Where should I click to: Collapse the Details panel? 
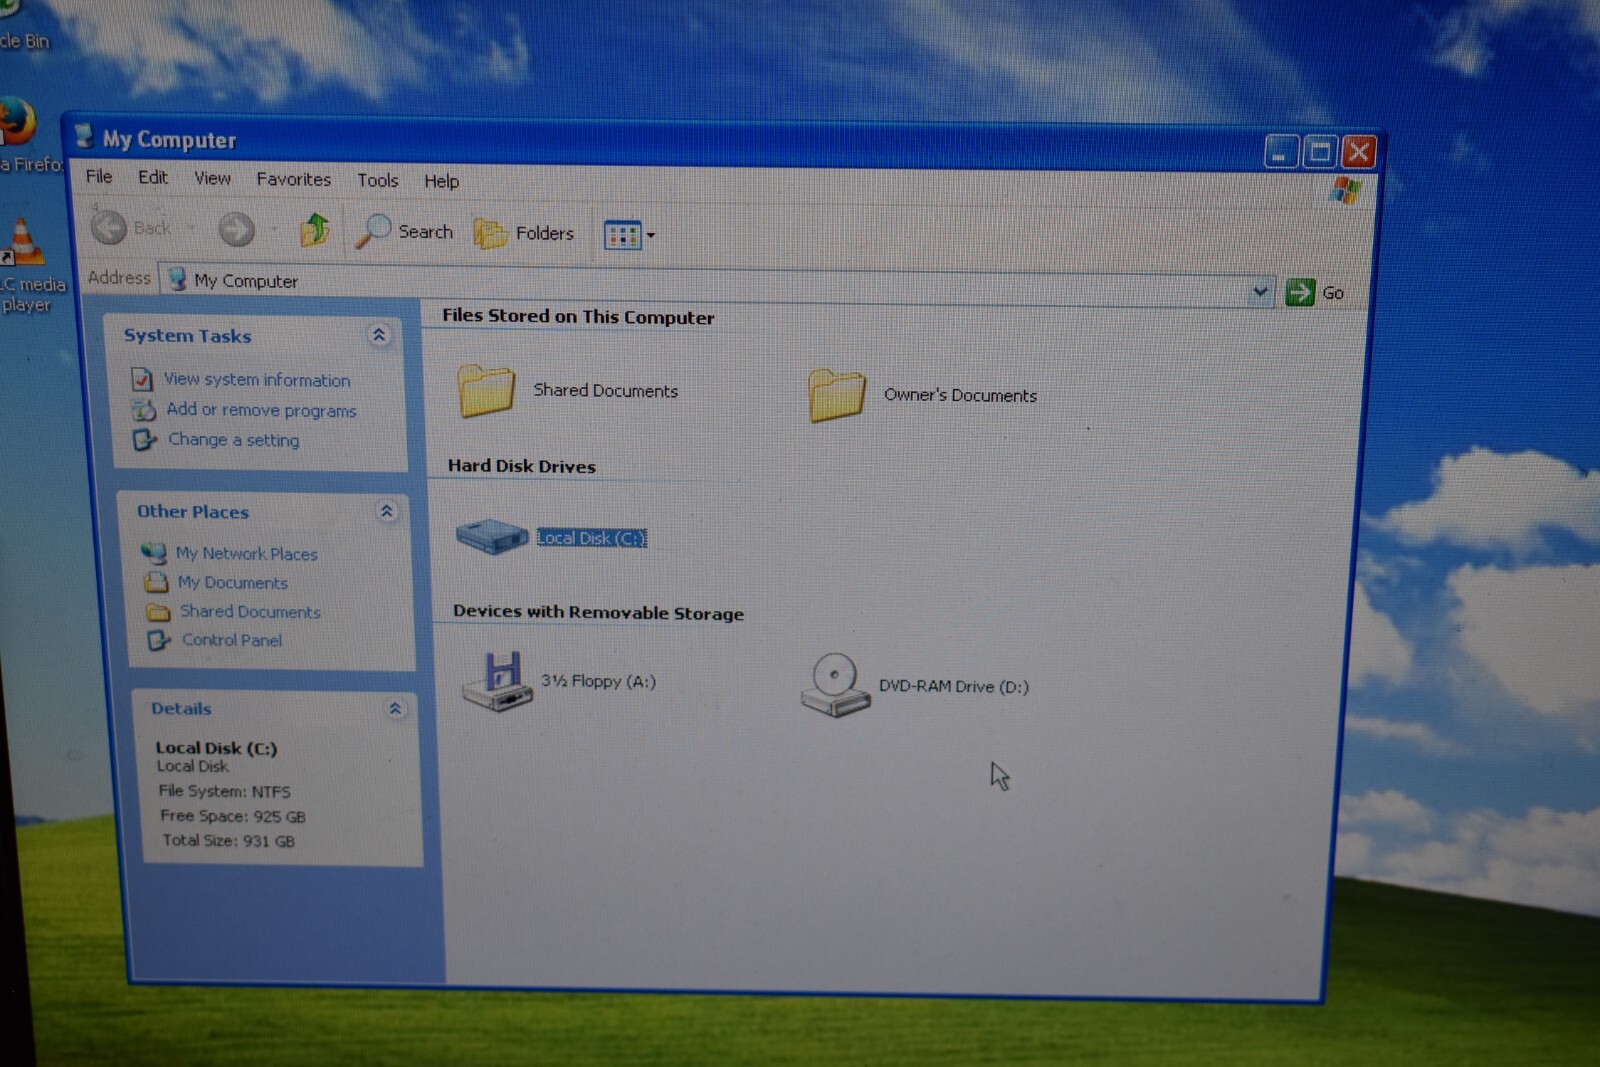395,708
